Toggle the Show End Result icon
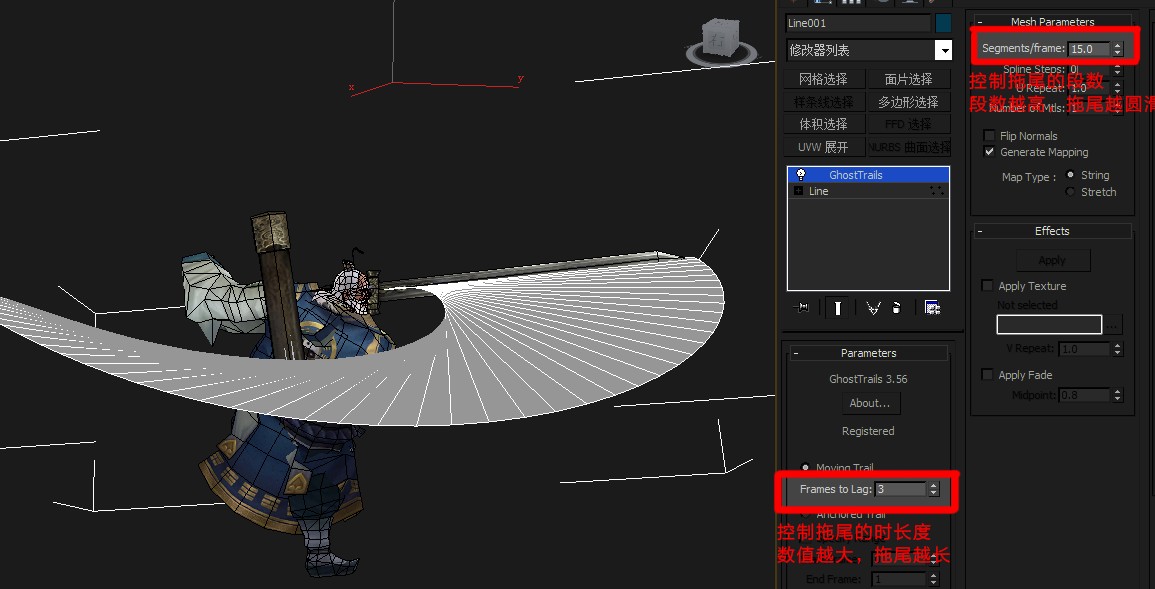This screenshot has height=589, width=1155. [837, 308]
